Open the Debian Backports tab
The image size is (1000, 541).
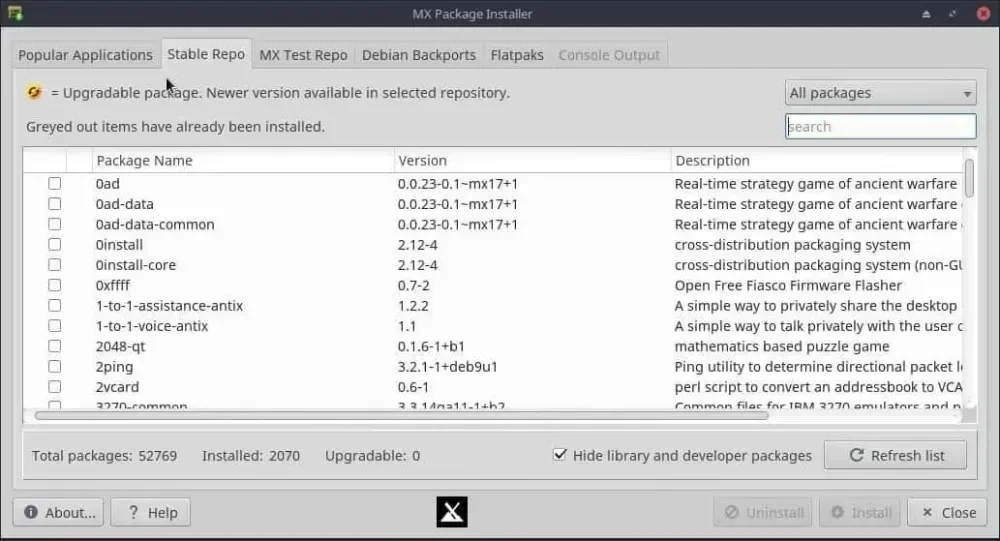(x=419, y=55)
